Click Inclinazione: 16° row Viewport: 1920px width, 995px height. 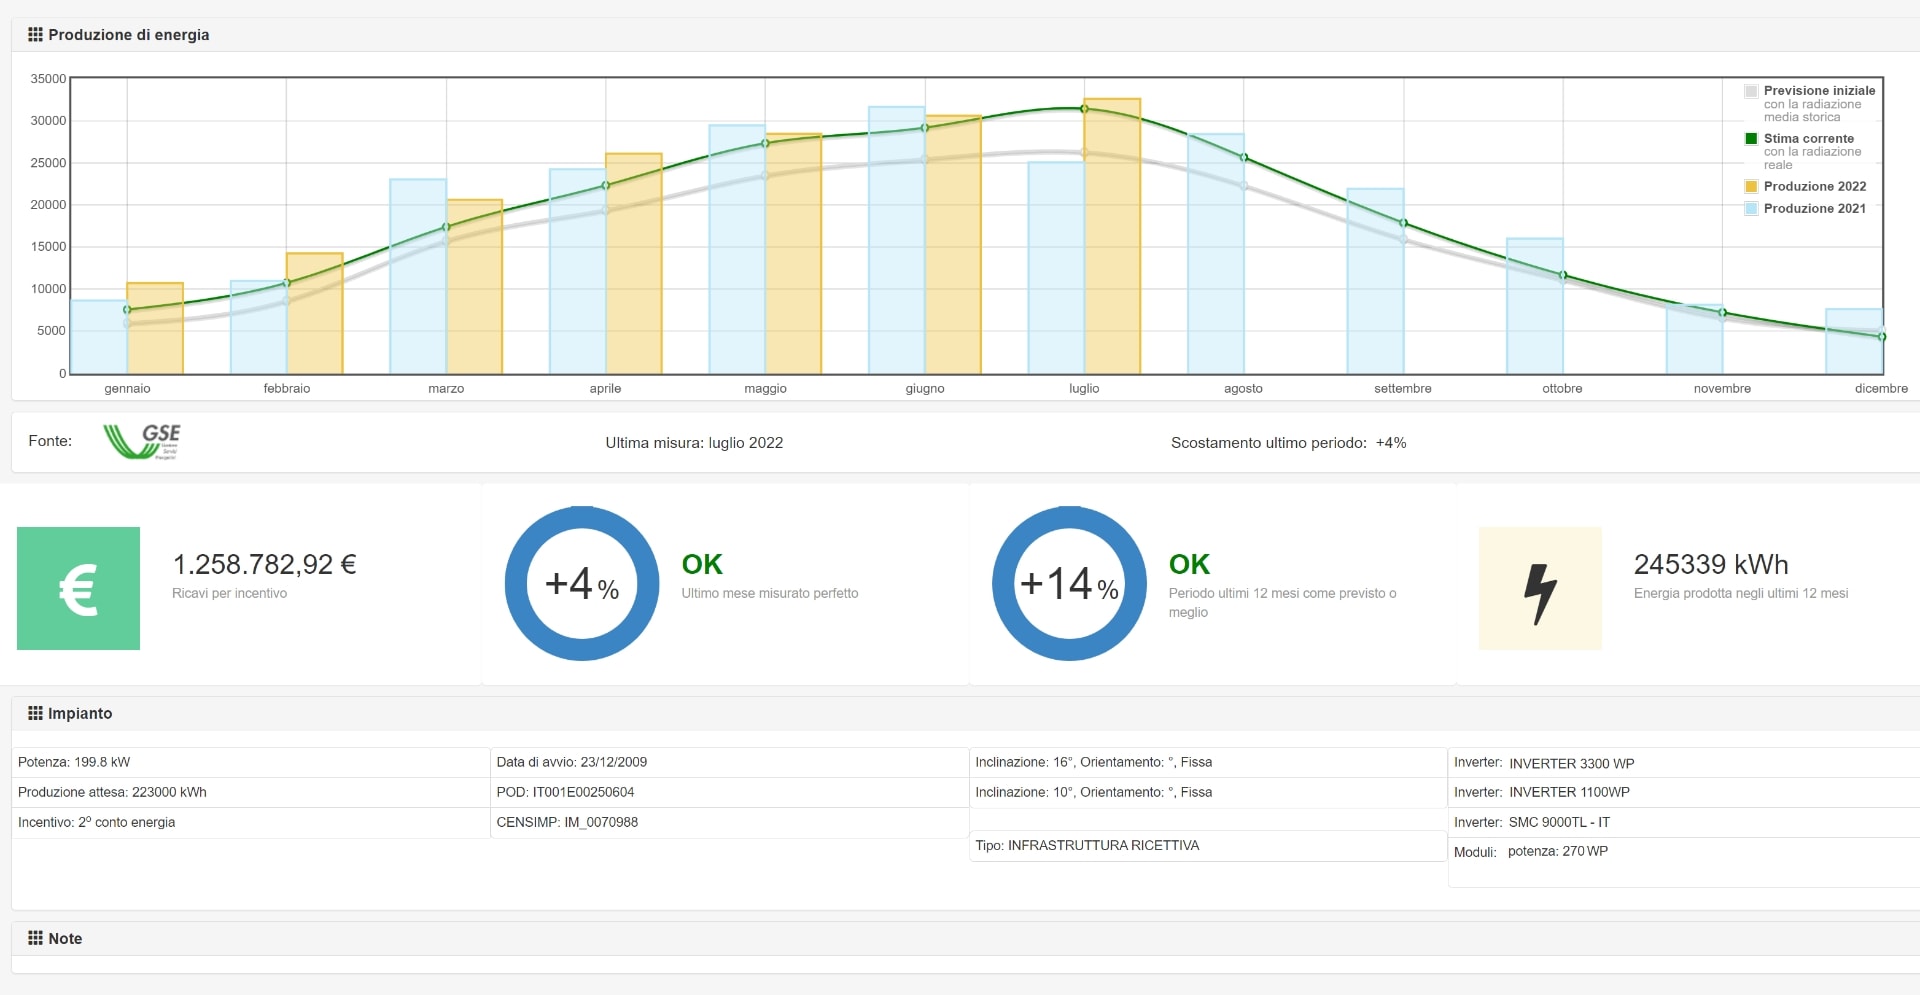(x=1208, y=762)
